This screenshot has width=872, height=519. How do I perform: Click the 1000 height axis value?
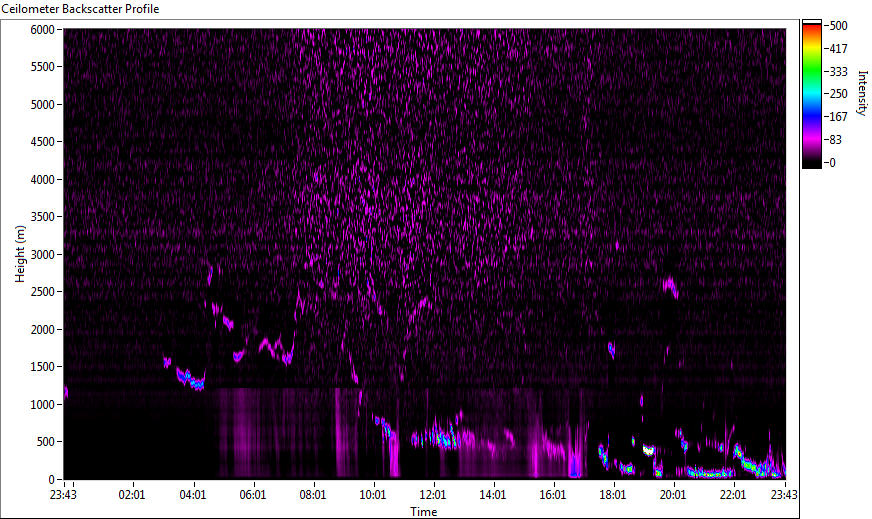[x=42, y=405]
